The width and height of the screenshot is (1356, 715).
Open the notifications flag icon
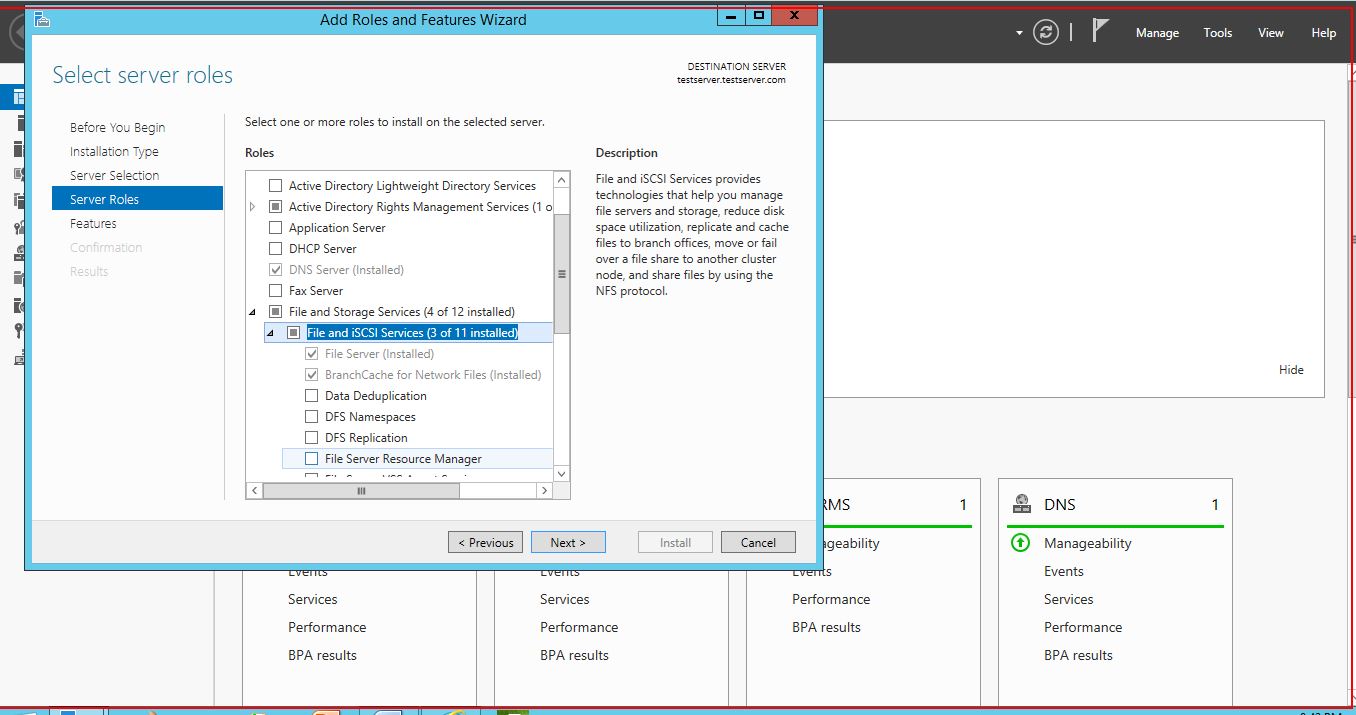pos(1100,31)
